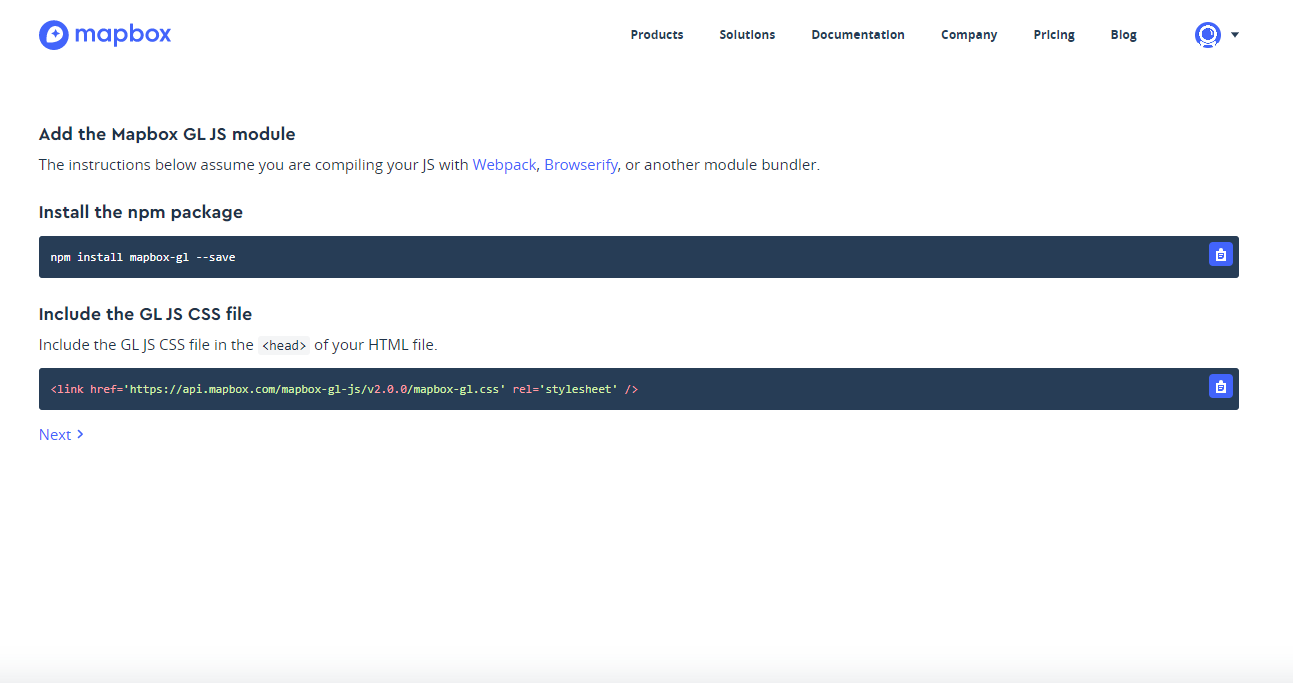Click the Next link
1293x686 pixels.
[61, 435]
